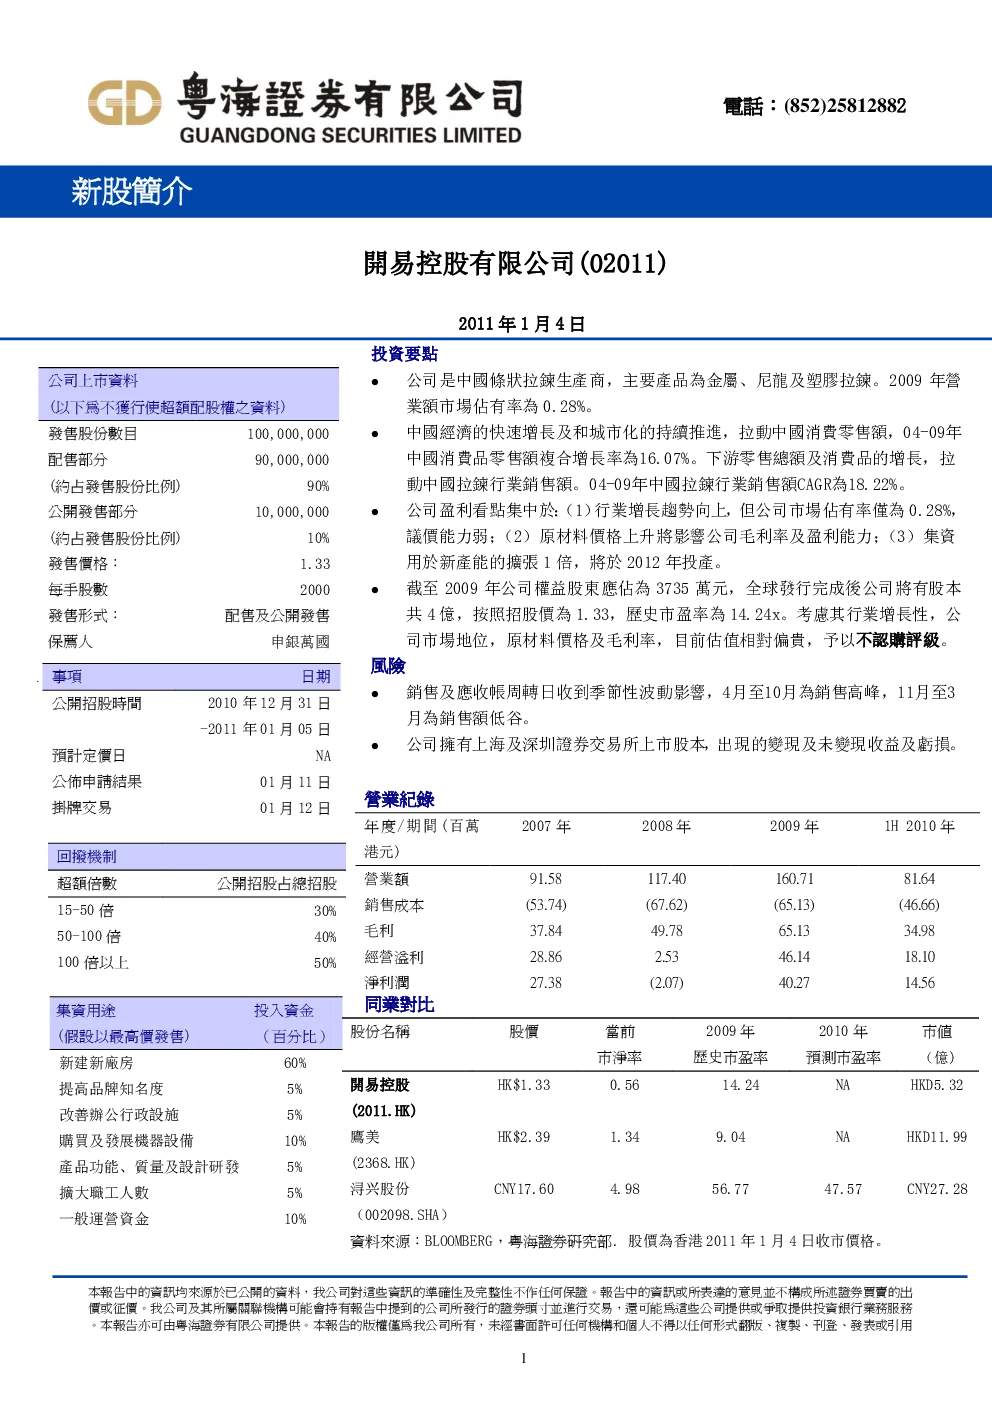Click the 每手股數 value 2000
This screenshot has width=992, height=1403.
click(x=315, y=590)
